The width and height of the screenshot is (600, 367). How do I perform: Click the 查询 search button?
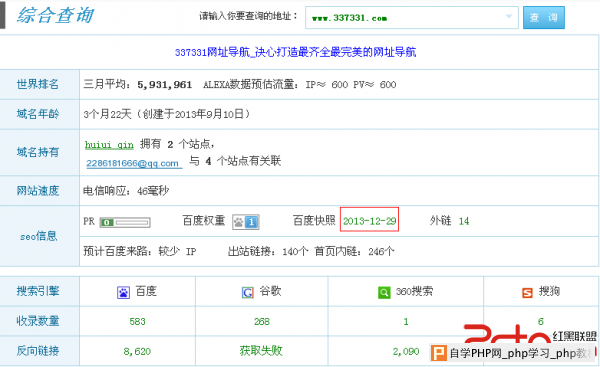(544, 17)
